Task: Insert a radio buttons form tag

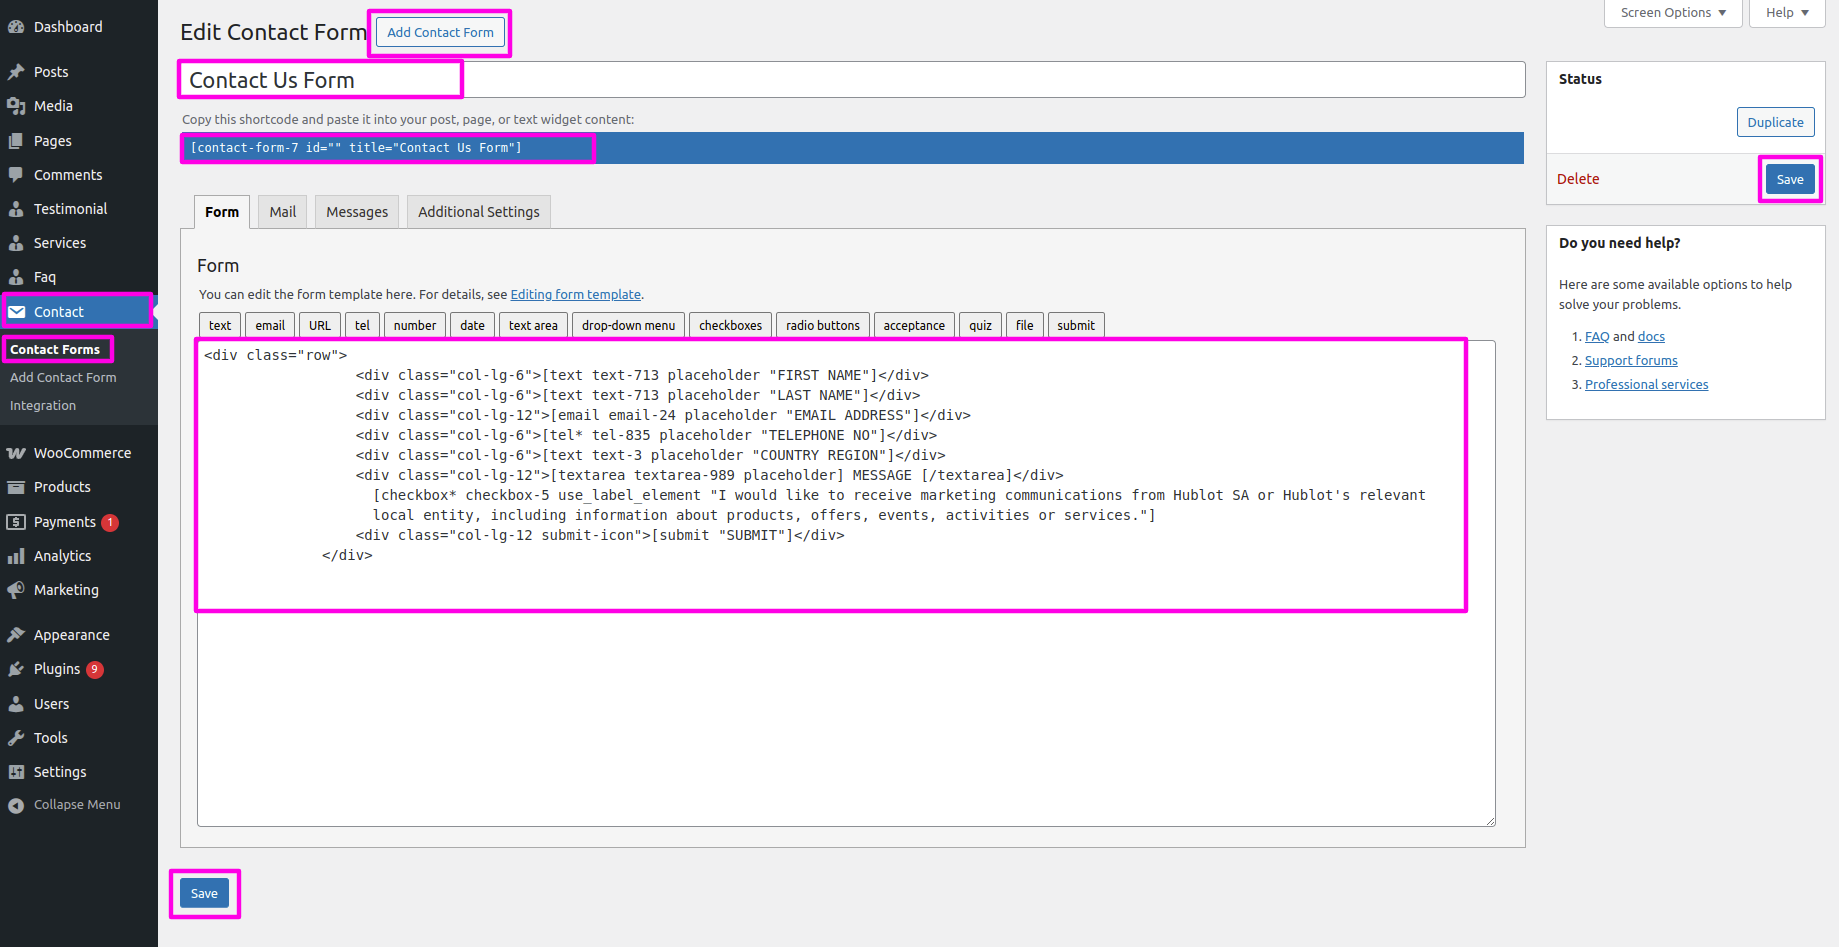Action: click(822, 326)
